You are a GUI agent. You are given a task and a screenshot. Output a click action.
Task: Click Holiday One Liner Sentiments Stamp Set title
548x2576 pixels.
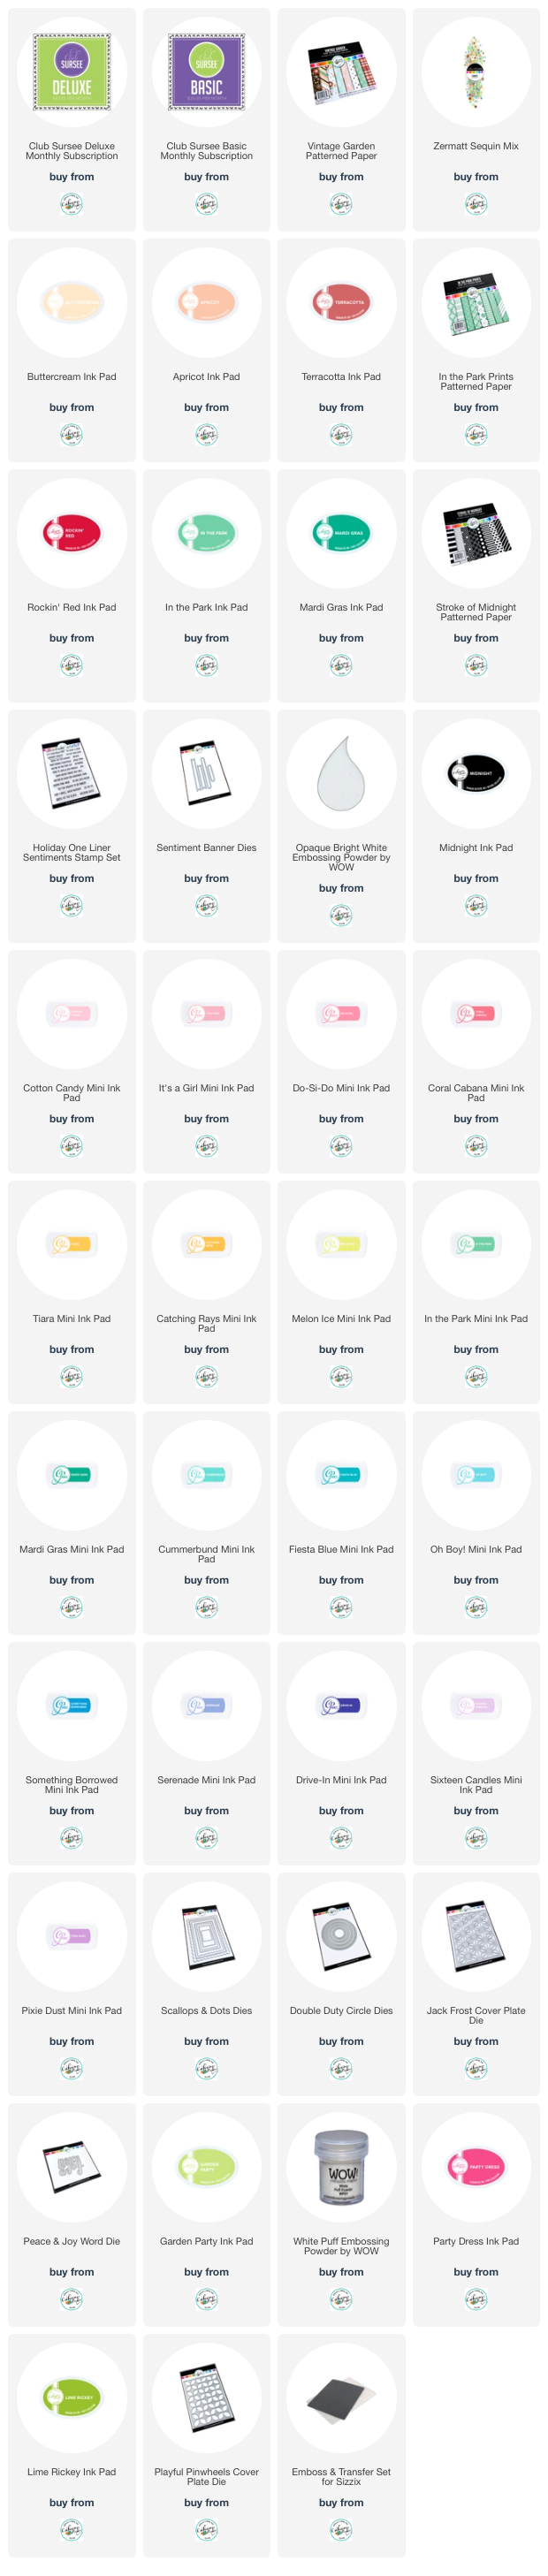[x=71, y=853]
